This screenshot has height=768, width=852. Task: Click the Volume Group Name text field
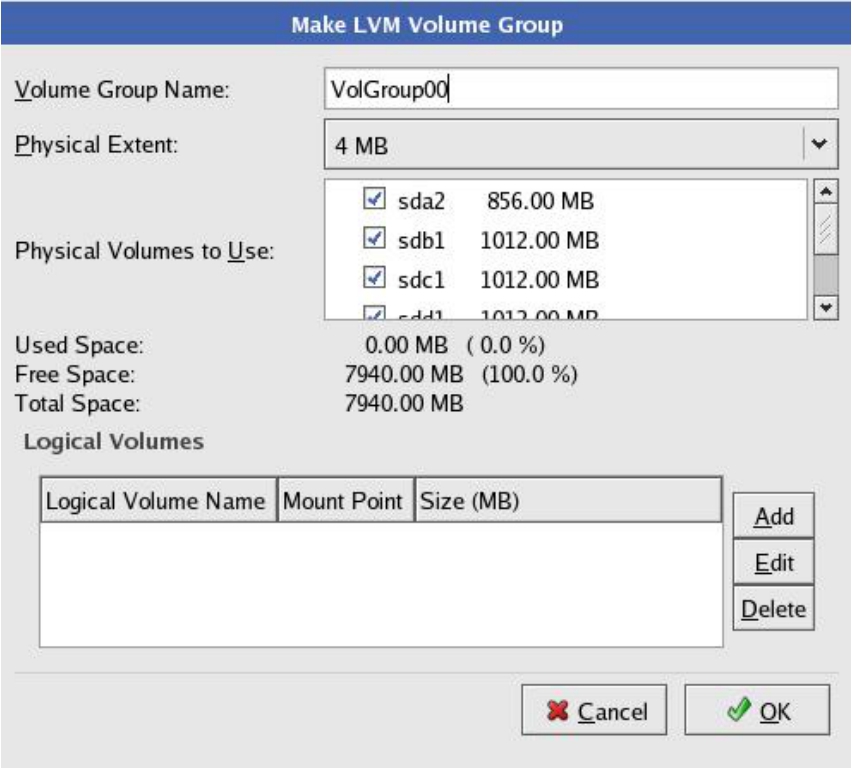coord(580,89)
